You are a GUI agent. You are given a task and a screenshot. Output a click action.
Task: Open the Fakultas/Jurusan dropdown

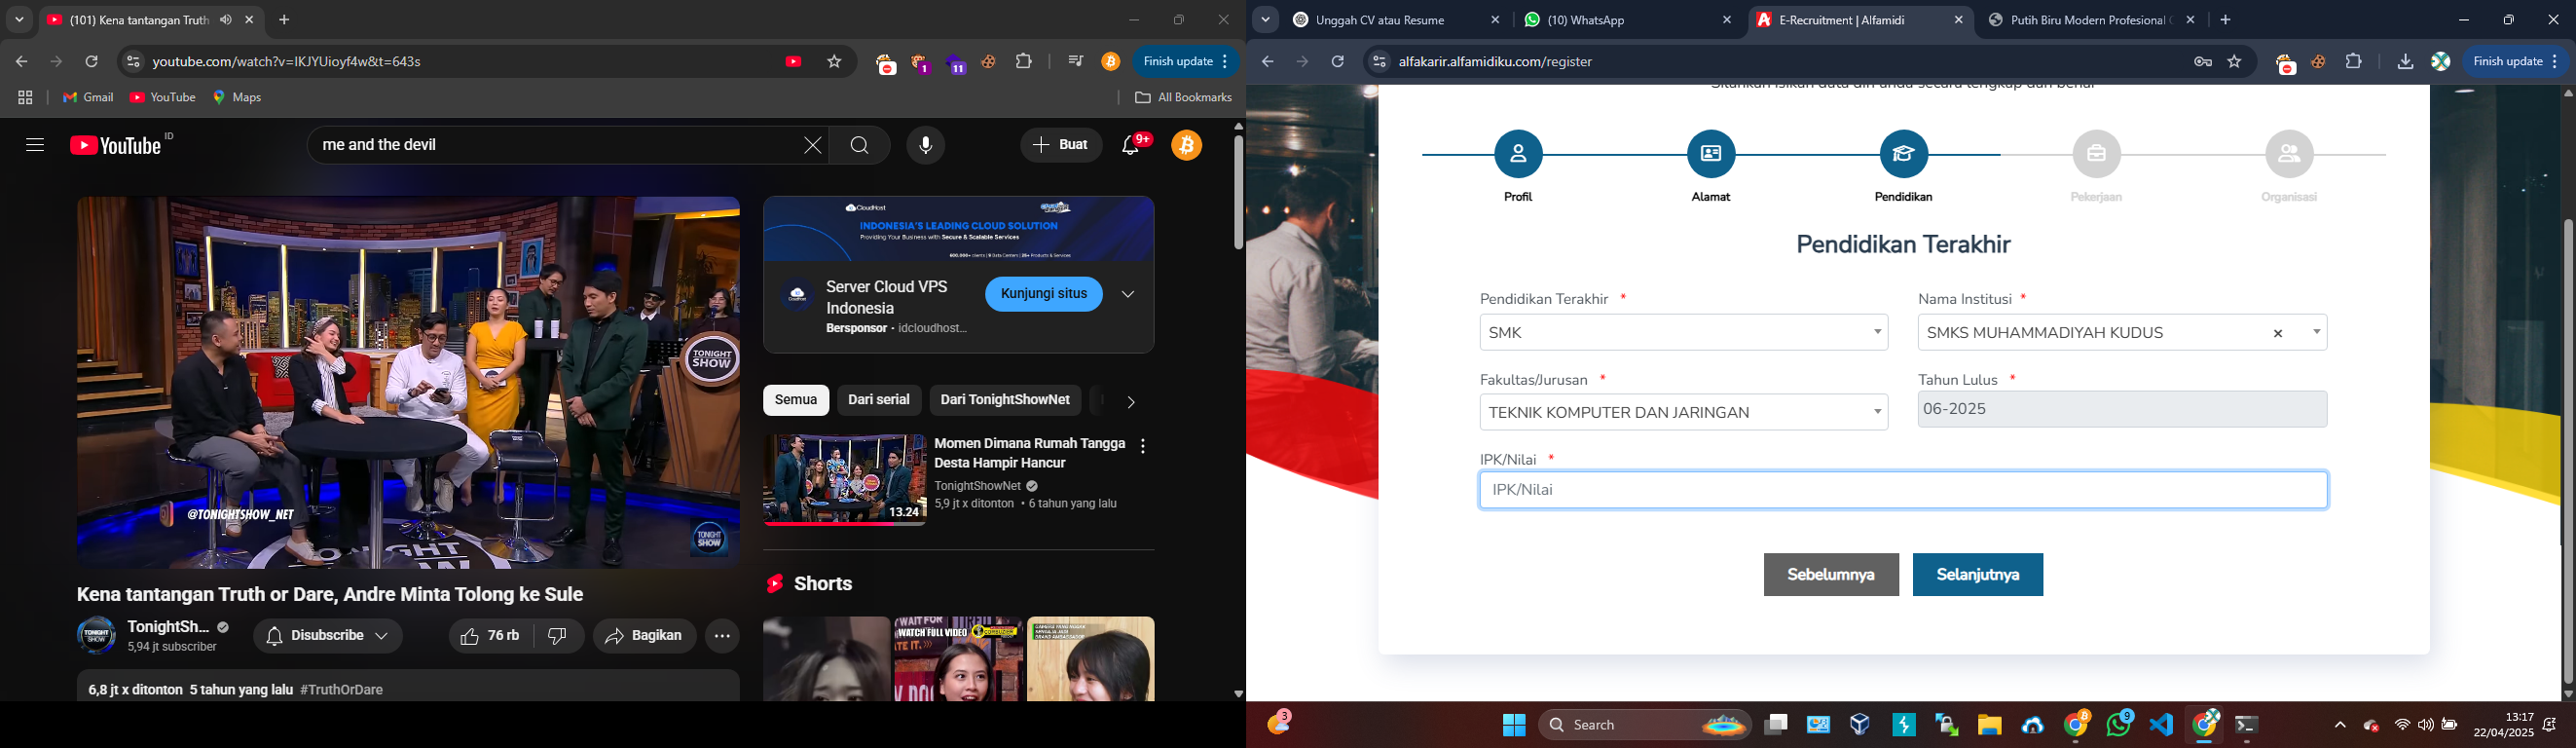pyautogui.click(x=1684, y=412)
